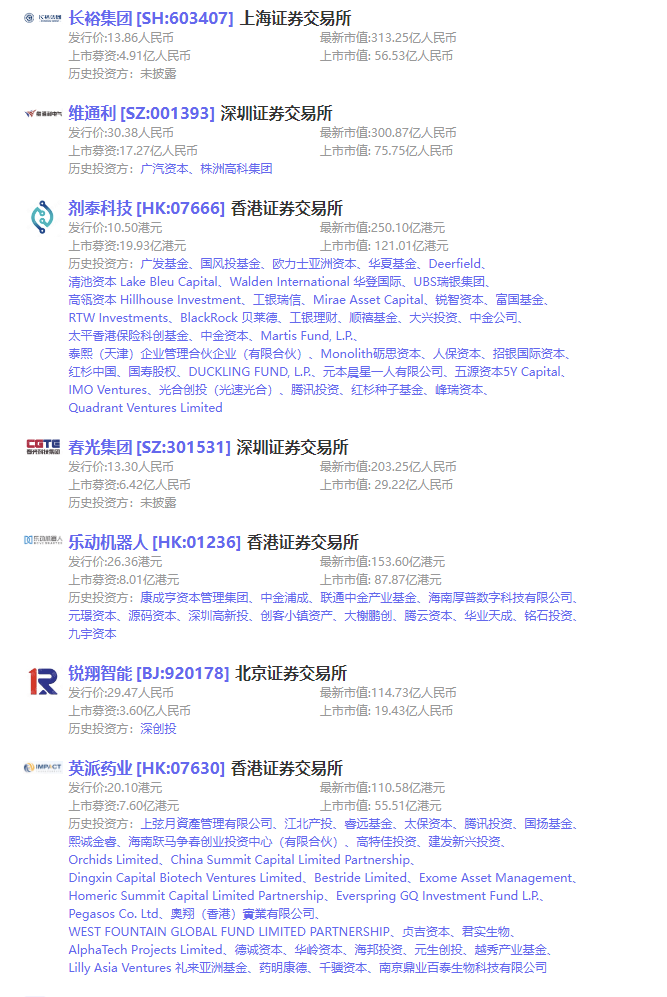Click investor link 国风投基金
This screenshot has height=997, width=667.
(x=230, y=264)
